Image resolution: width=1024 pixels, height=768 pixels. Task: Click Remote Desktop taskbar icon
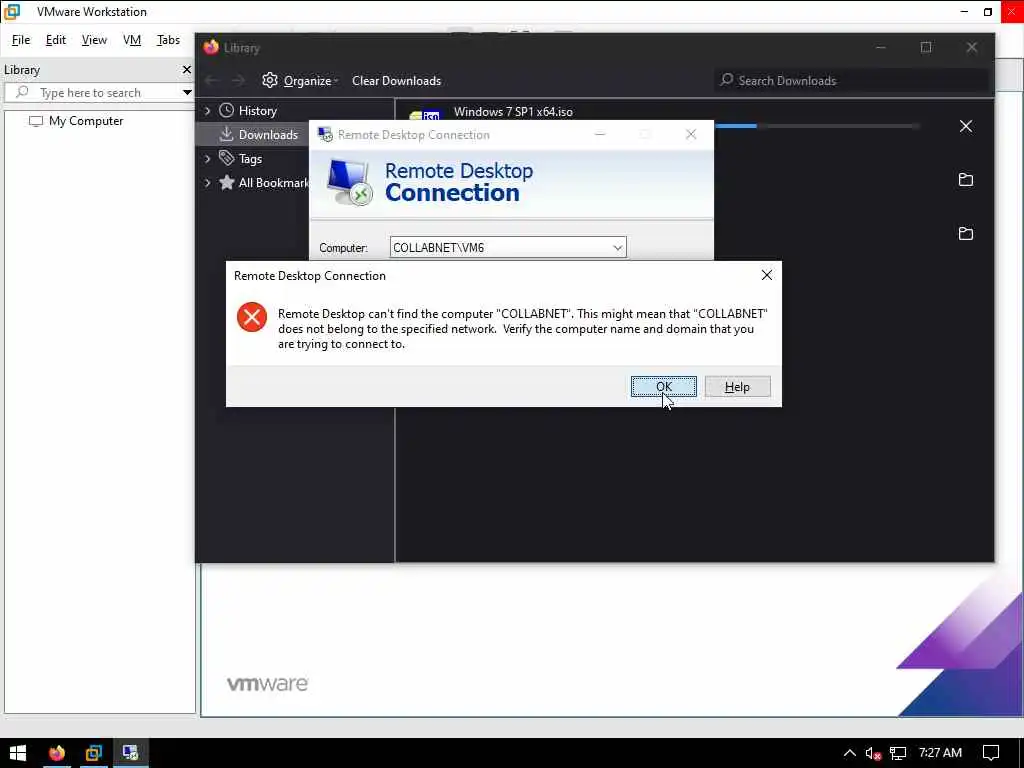[x=131, y=753]
